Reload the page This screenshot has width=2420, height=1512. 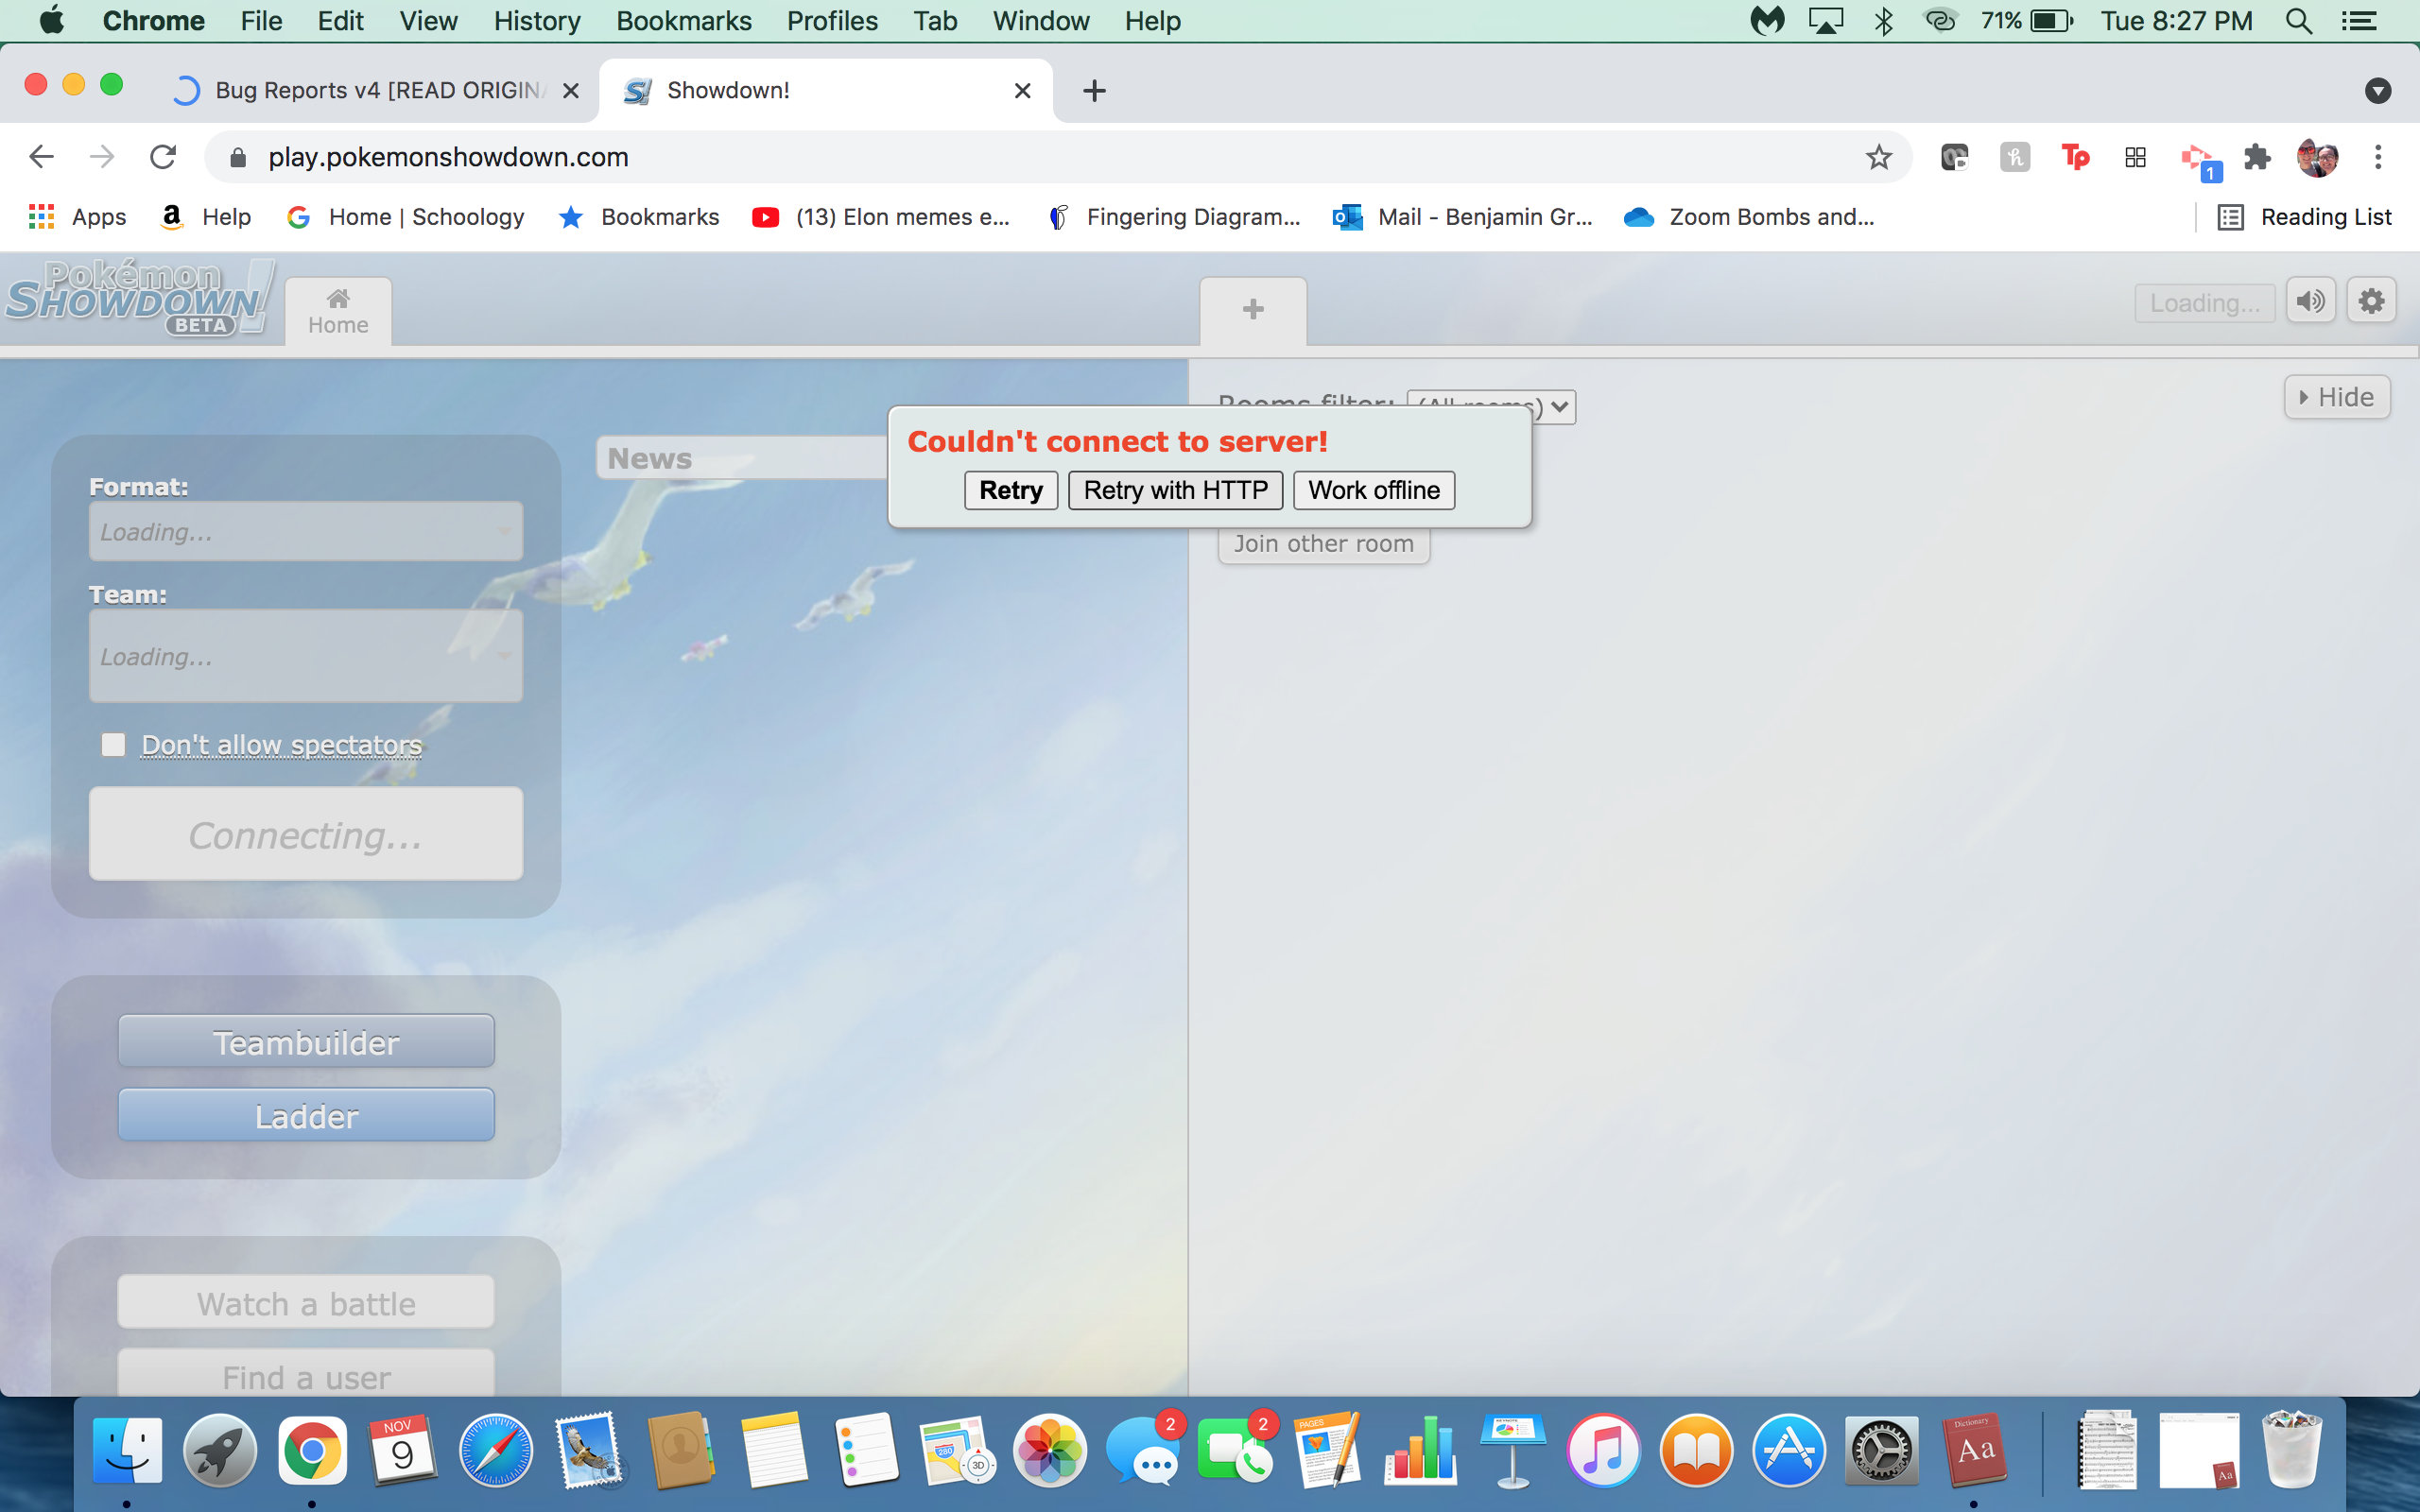163,157
